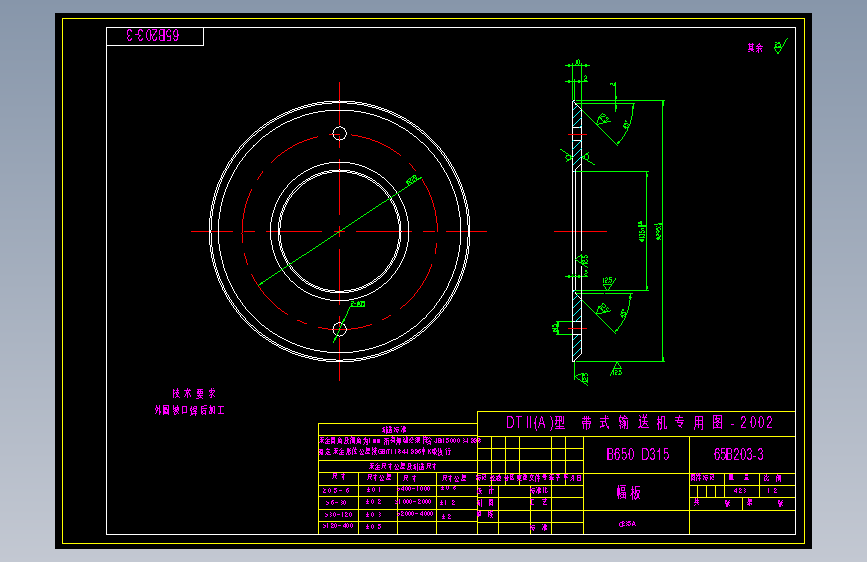Click 65B203-3 in the title block

pos(739,455)
